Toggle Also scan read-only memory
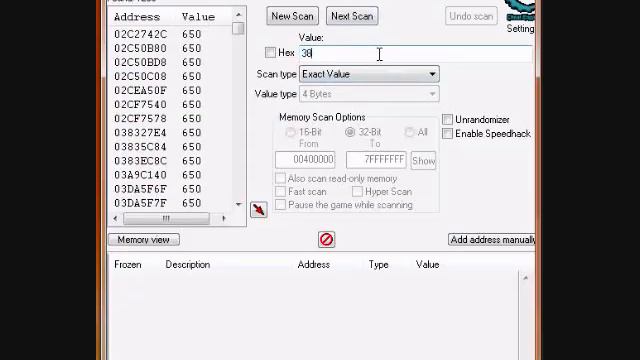This screenshot has width=640, height=360. tap(280, 178)
